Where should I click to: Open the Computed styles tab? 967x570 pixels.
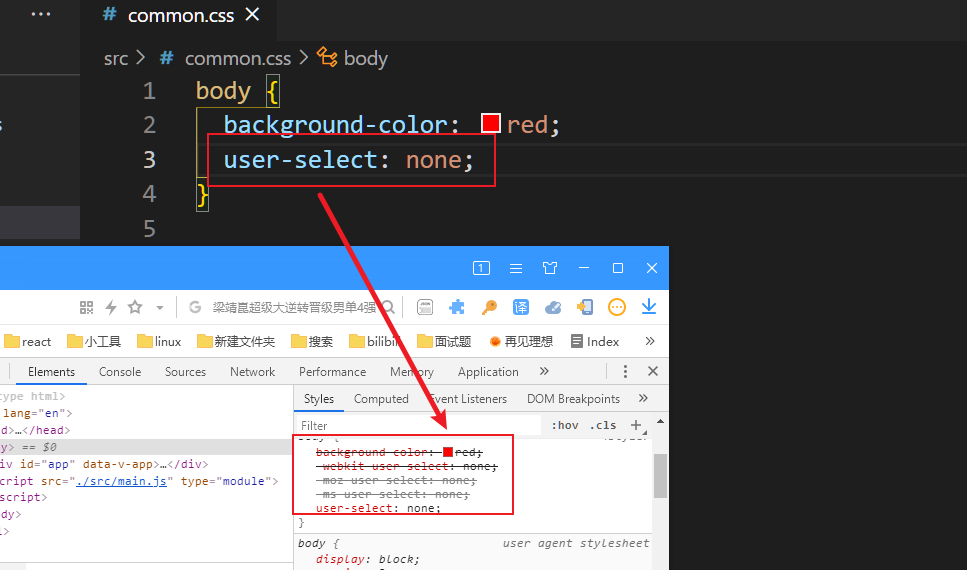coord(381,399)
